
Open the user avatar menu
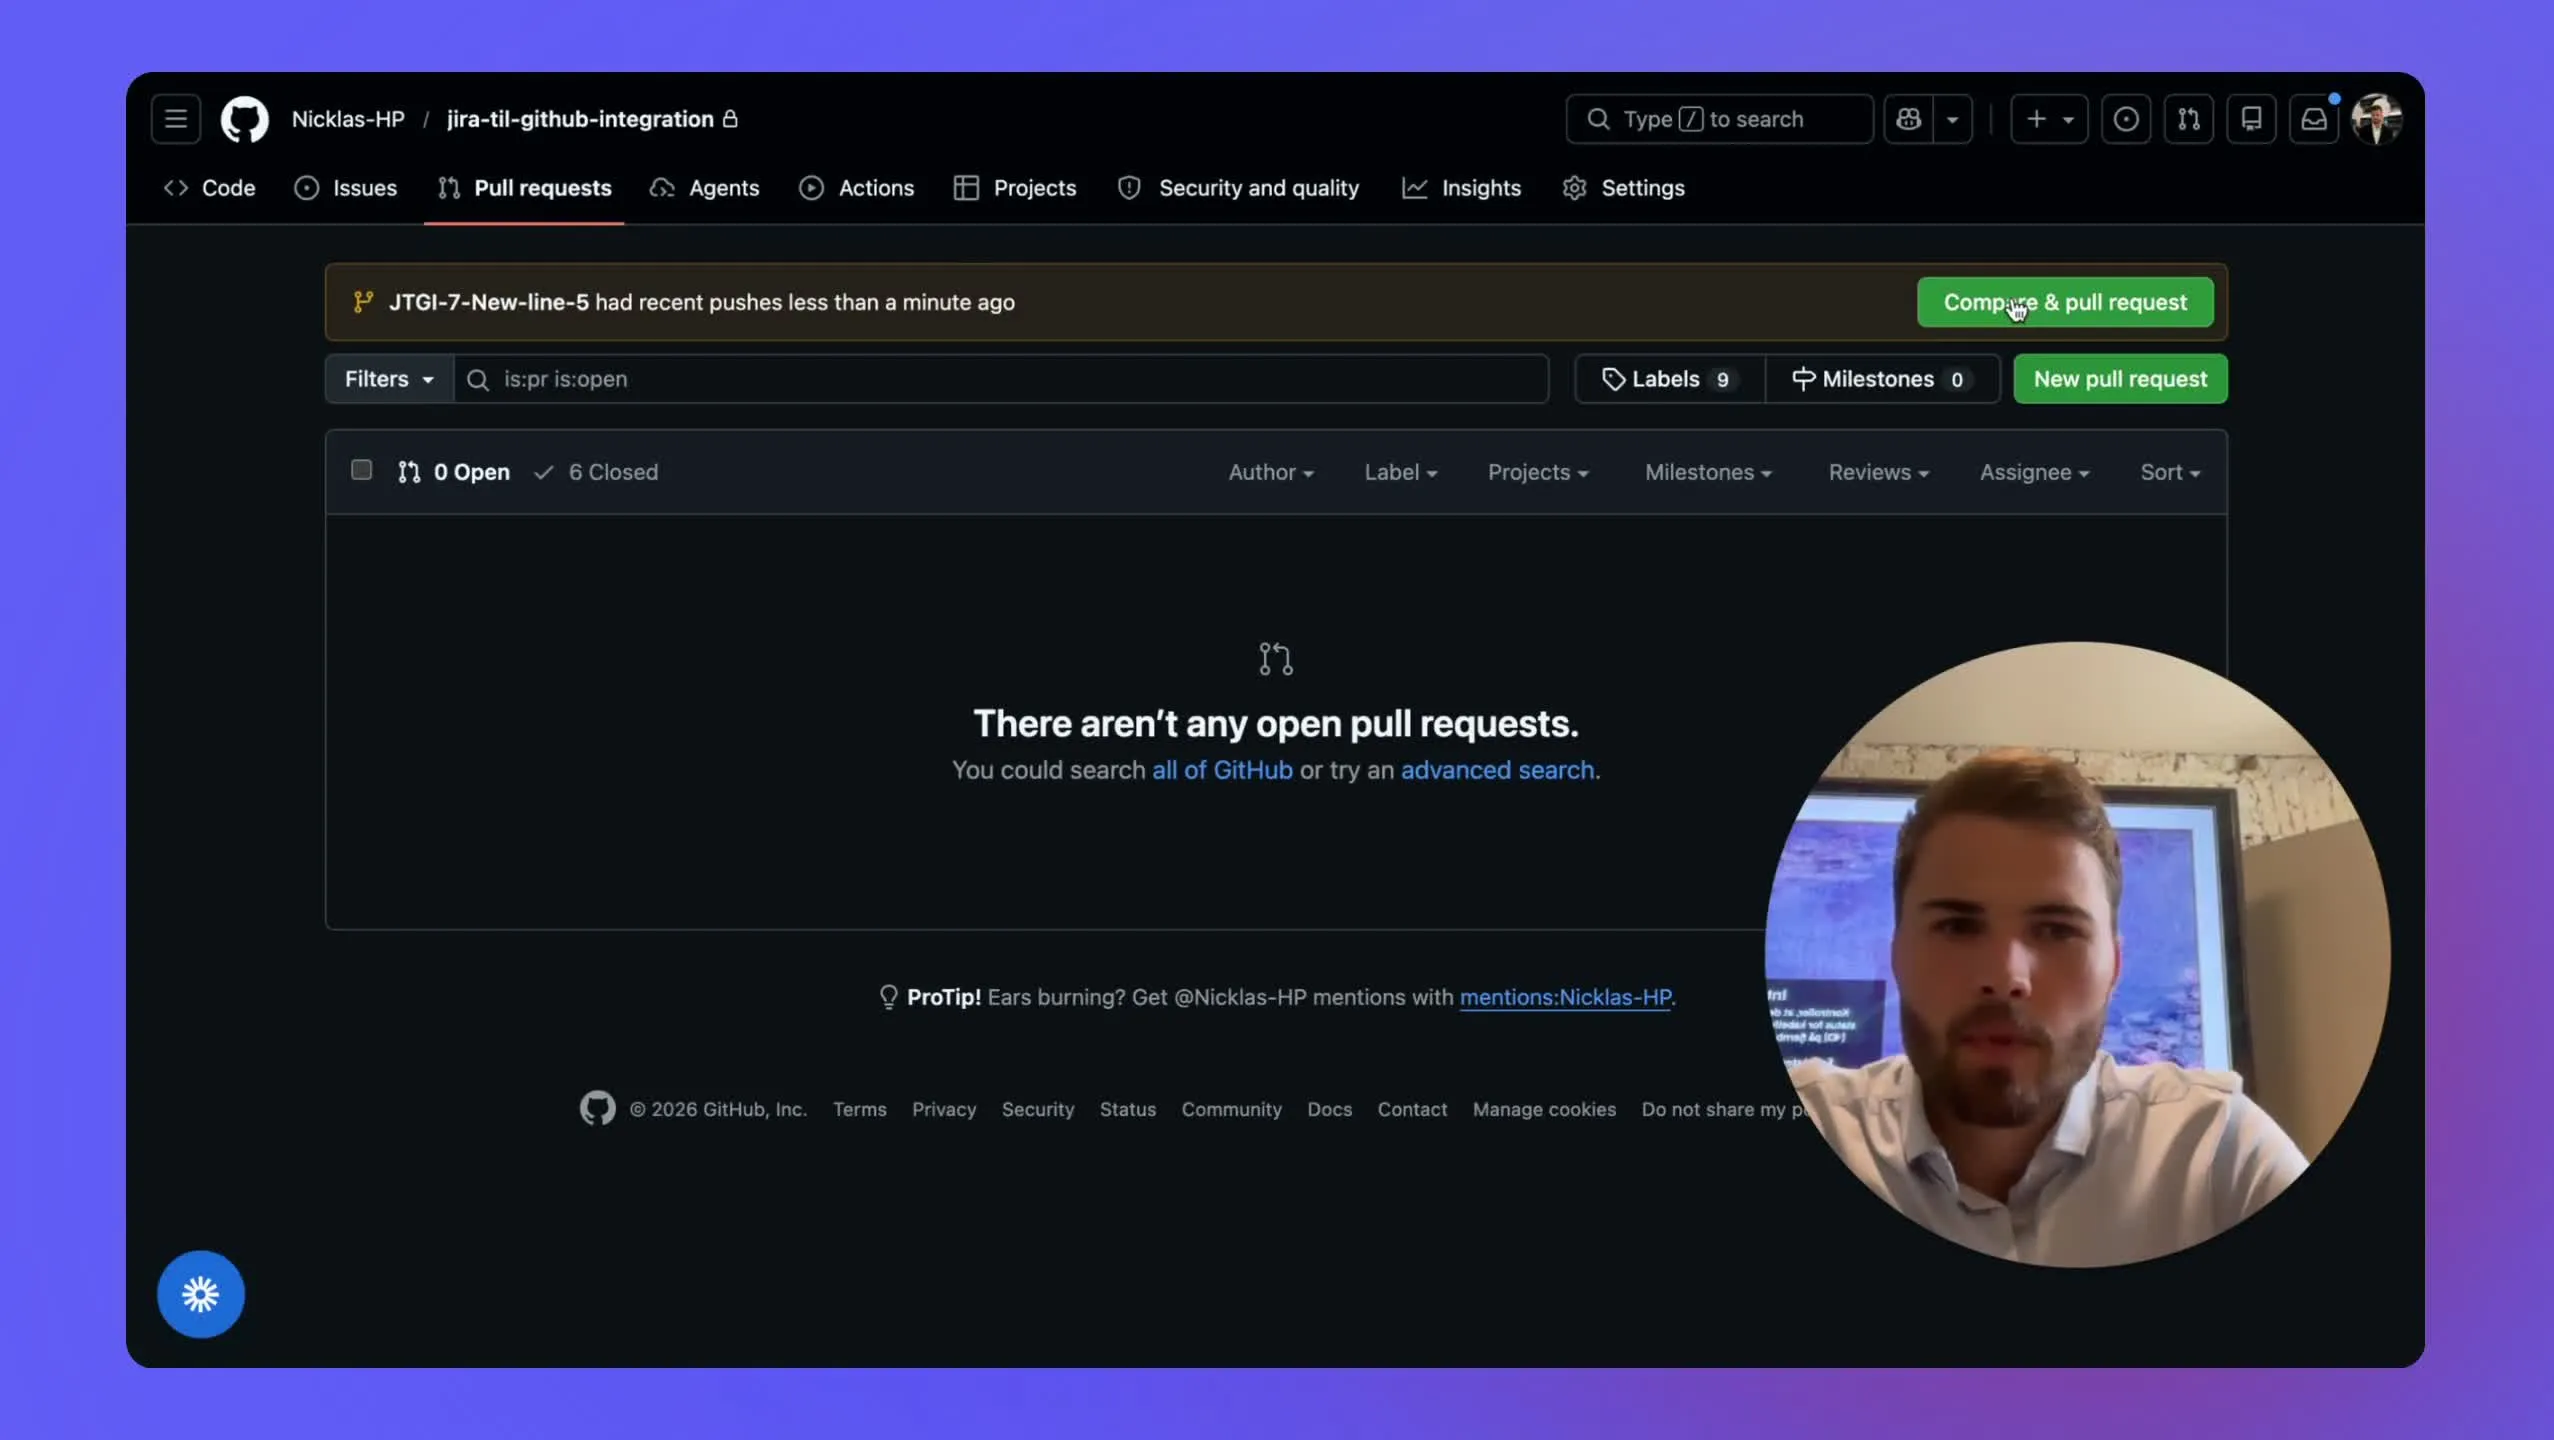(x=2377, y=119)
